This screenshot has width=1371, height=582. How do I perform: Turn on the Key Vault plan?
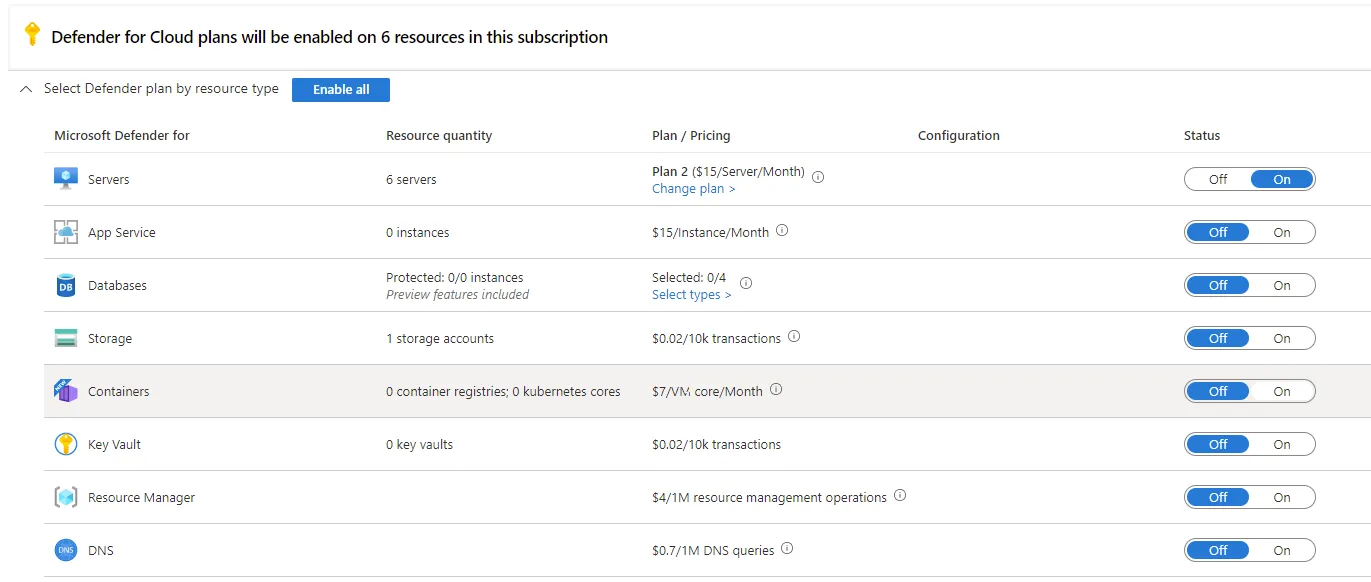(x=1282, y=444)
